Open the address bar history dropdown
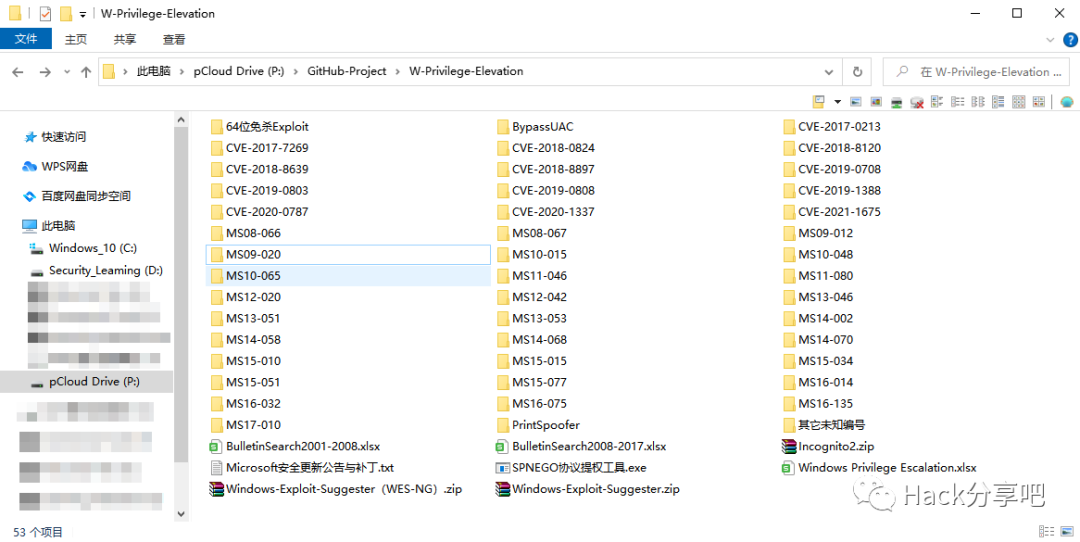Screen dimensions: 1080x542 click(x=829, y=72)
